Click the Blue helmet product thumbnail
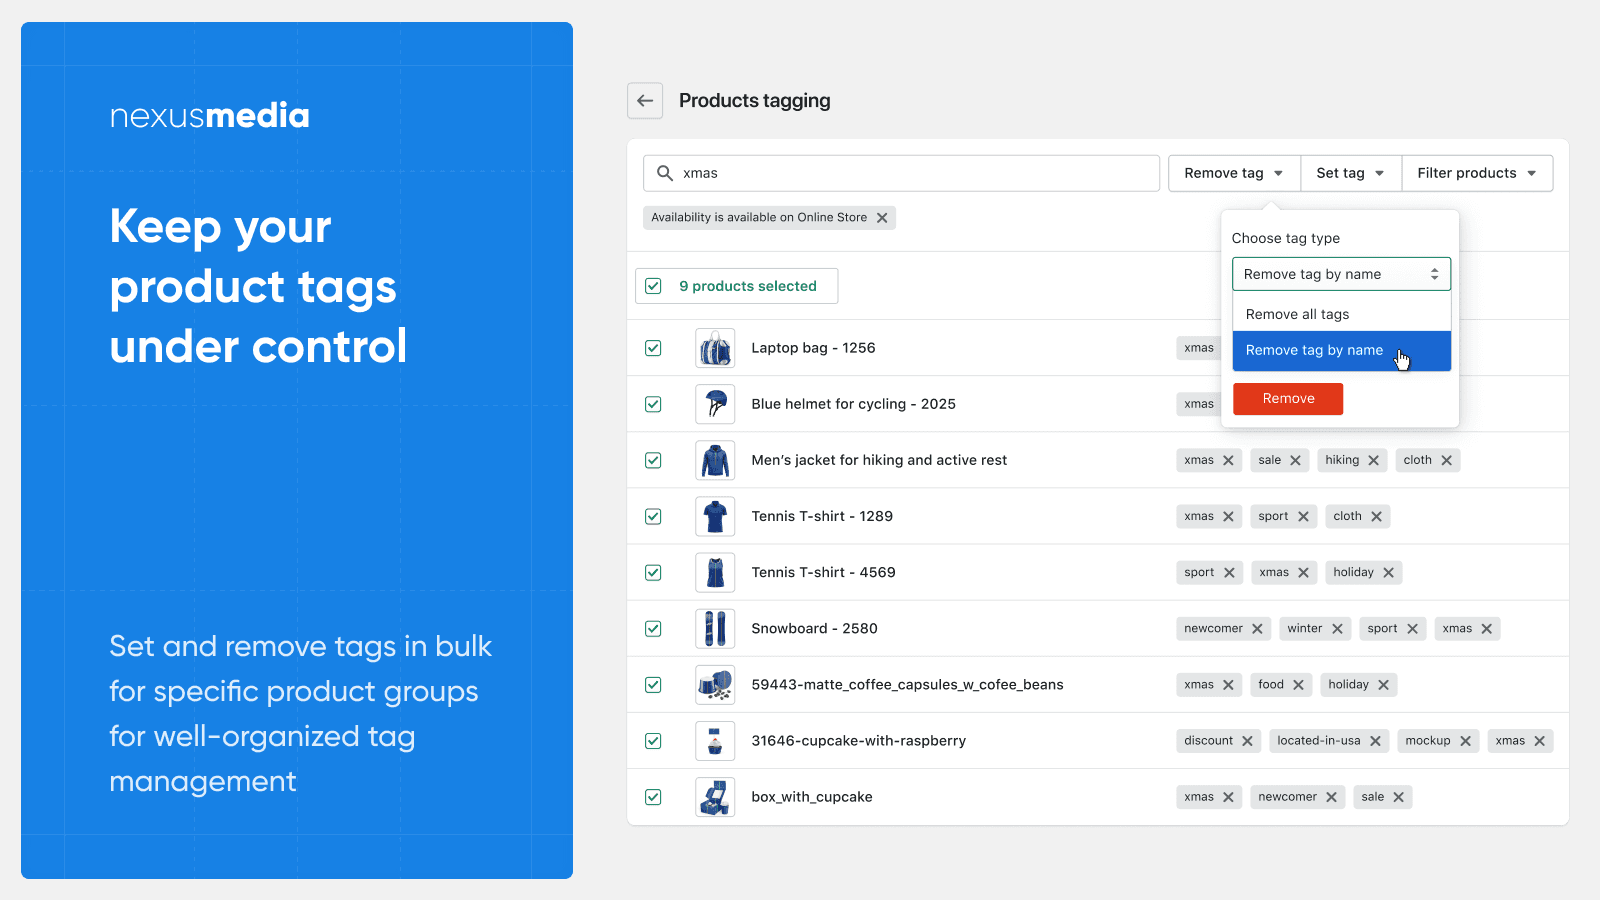The height and width of the screenshot is (900, 1600). coord(715,404)
